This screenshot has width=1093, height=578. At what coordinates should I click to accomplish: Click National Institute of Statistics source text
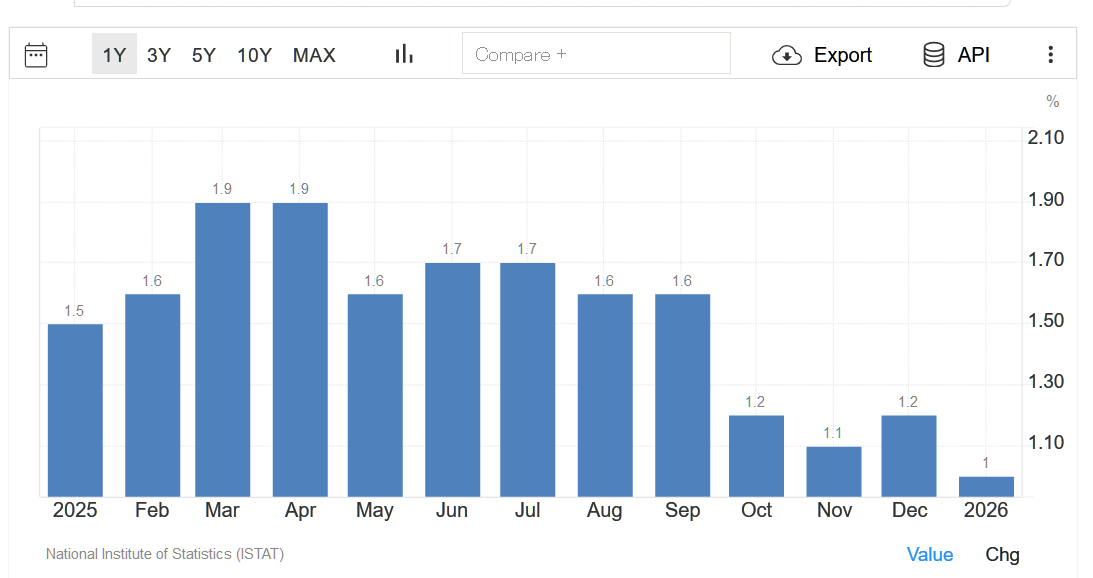pyautogui.click(x=165, y=554)
